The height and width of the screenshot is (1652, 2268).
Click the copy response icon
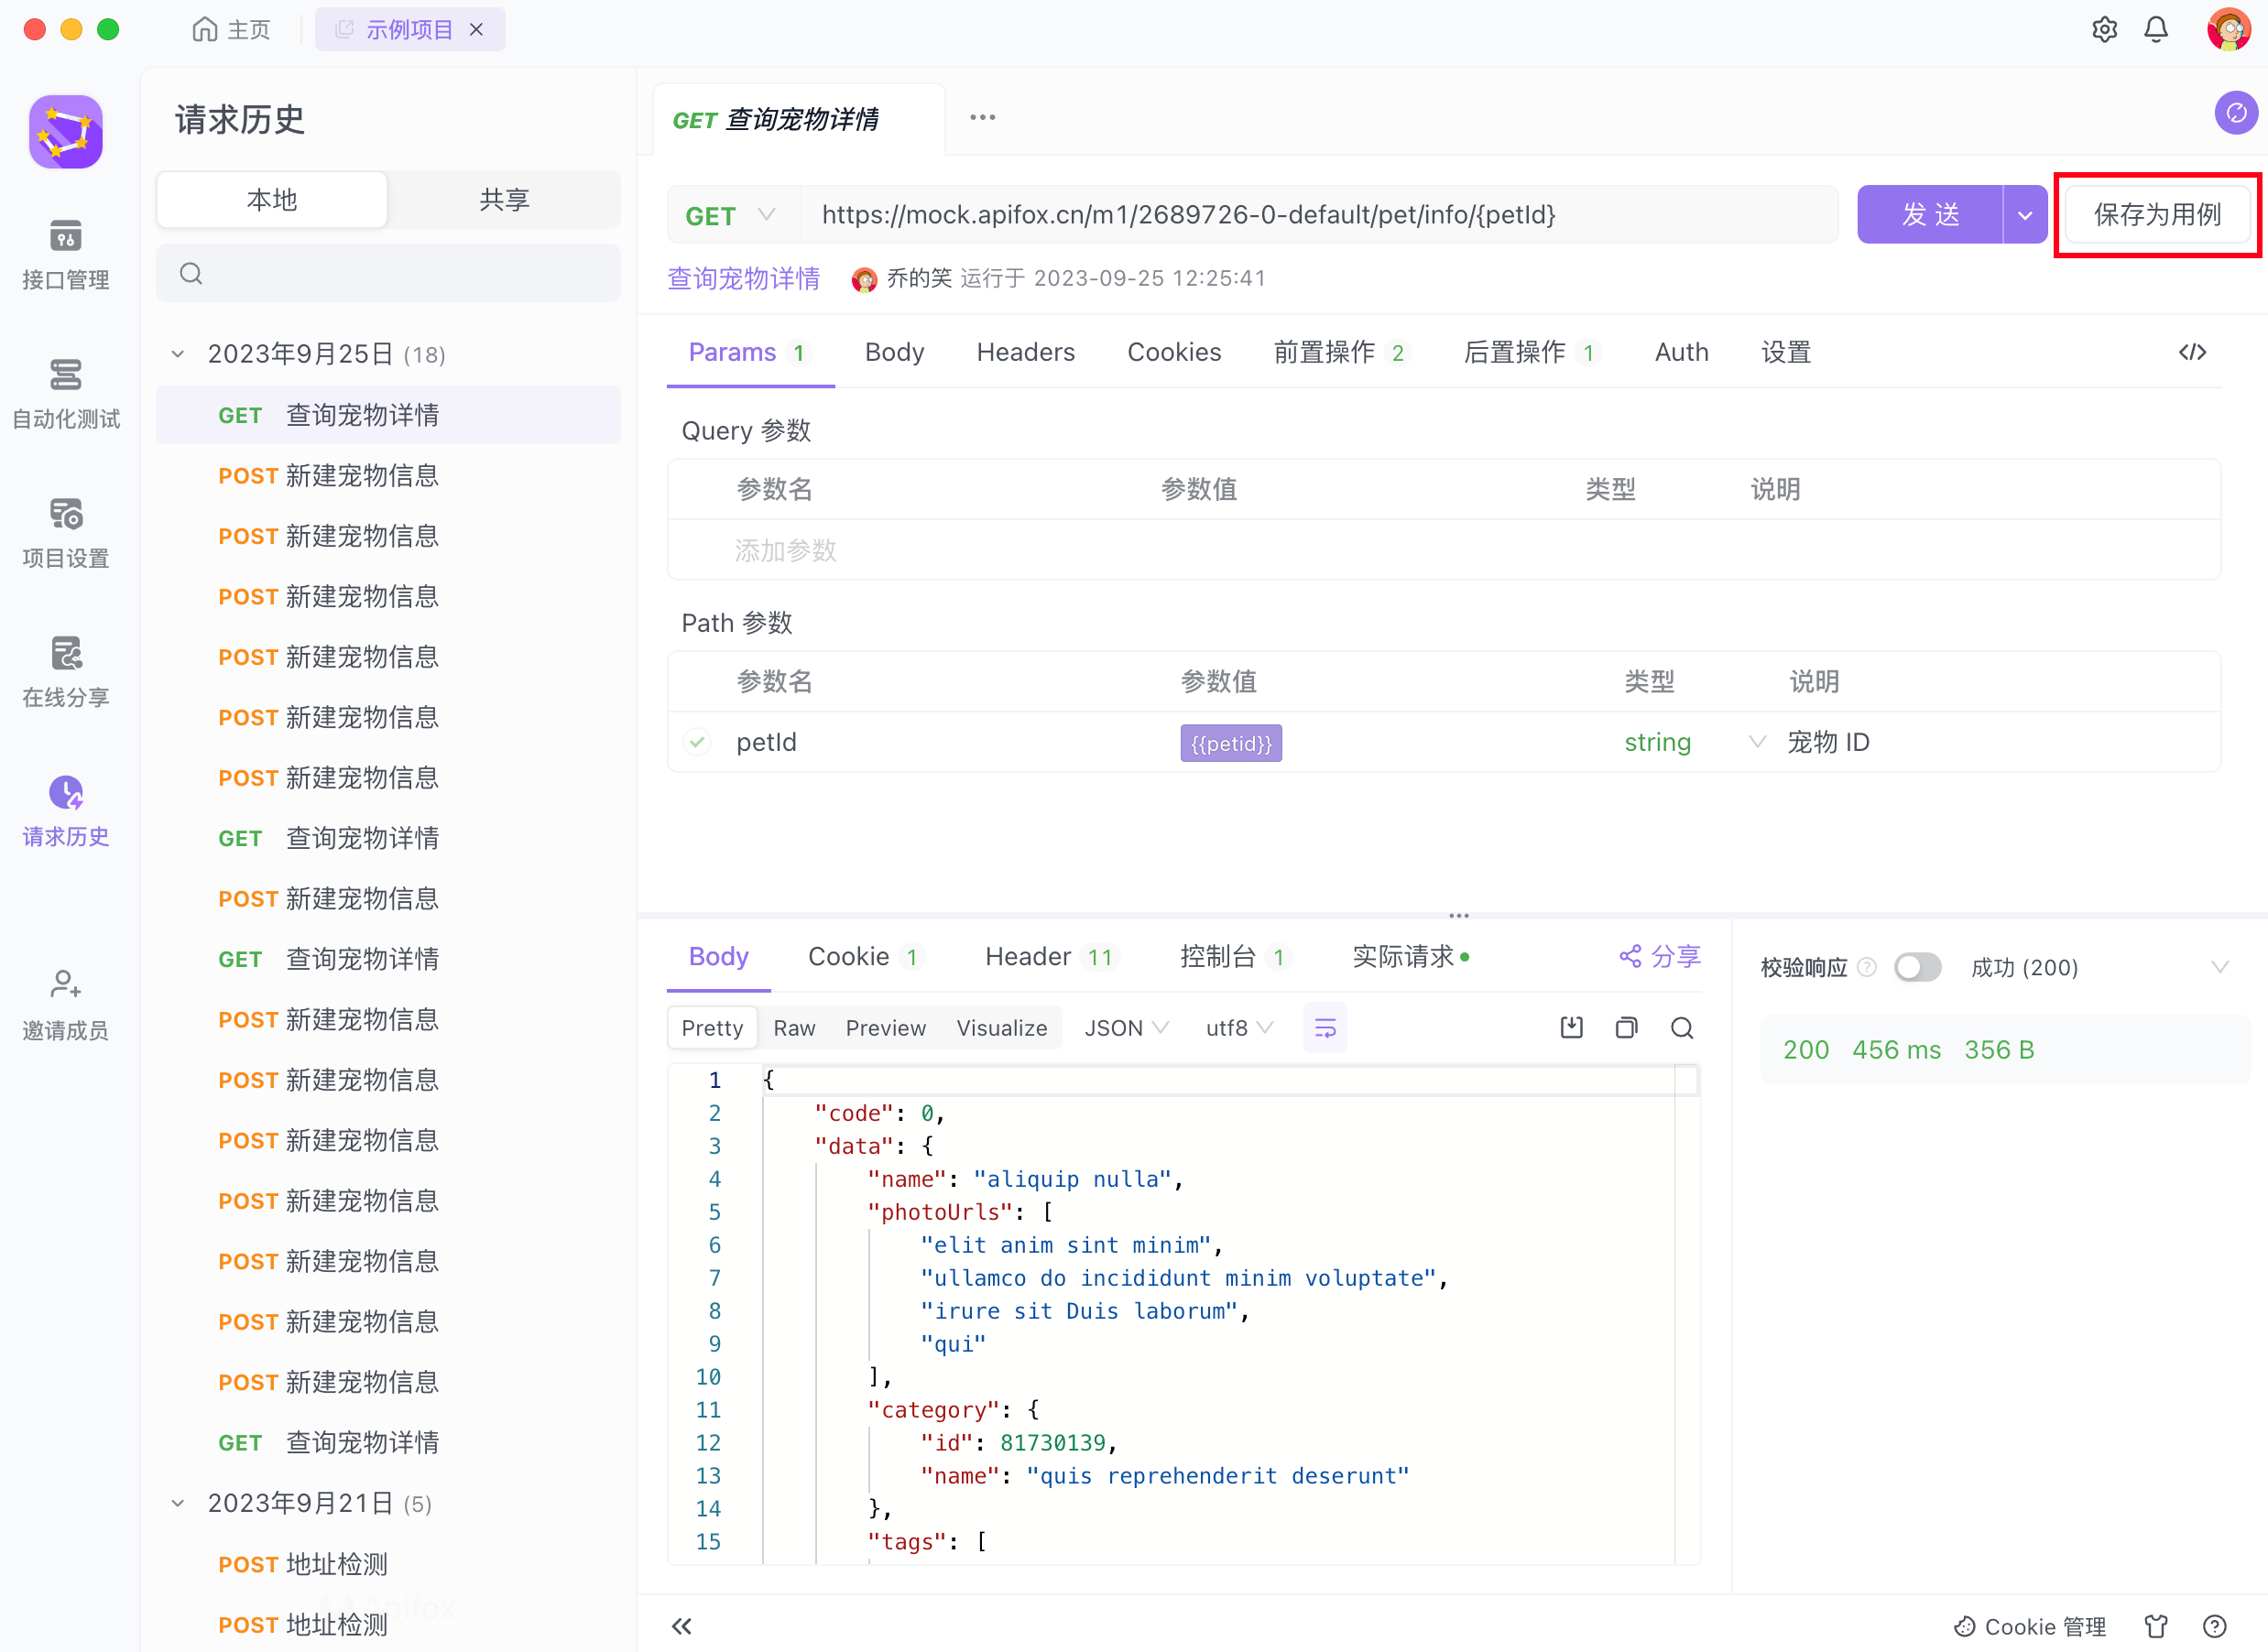(x=1626, y=1028)
